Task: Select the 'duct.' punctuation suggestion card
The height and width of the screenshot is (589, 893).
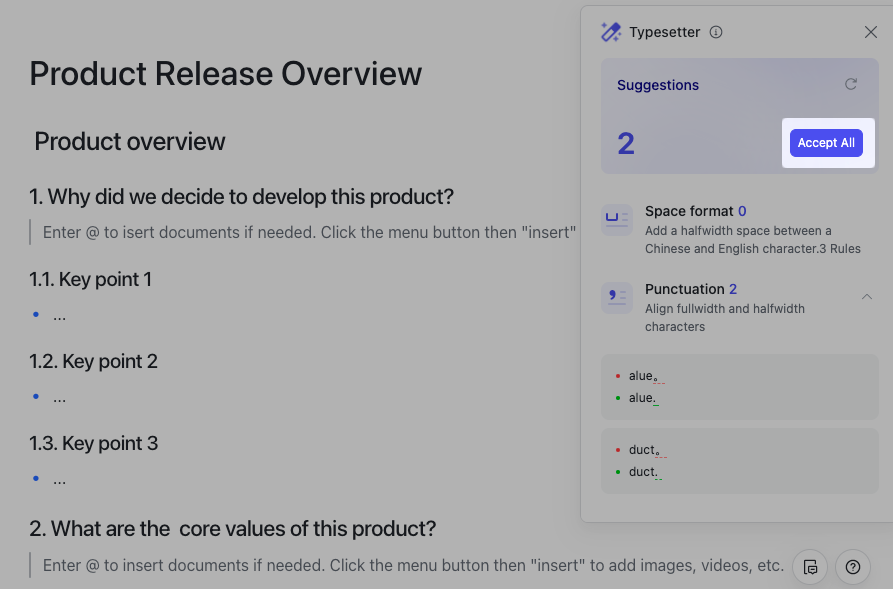Action: (739, 461)
